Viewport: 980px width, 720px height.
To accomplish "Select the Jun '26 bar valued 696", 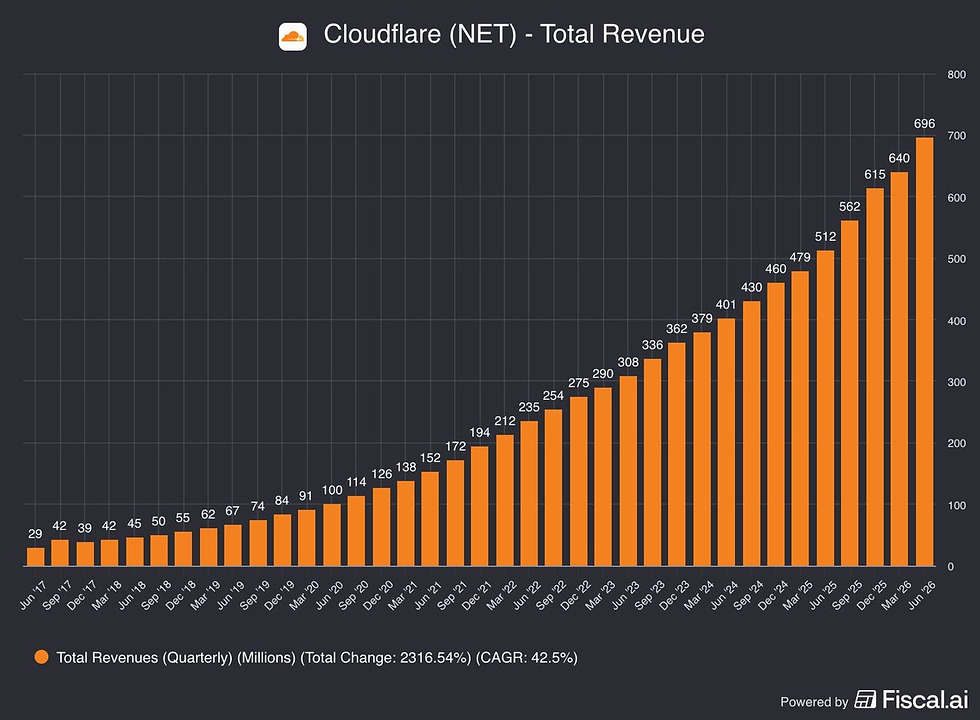I will (x=924, y=352).
